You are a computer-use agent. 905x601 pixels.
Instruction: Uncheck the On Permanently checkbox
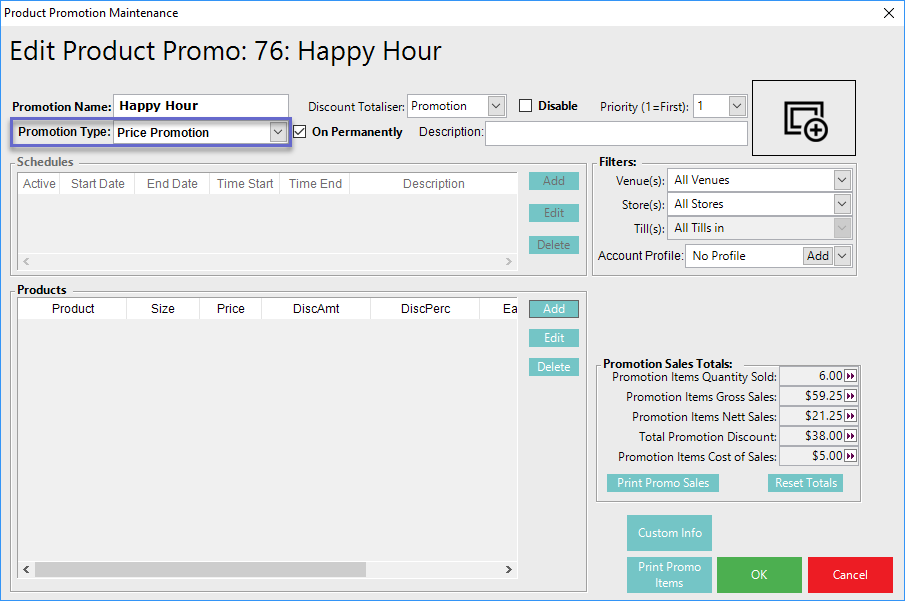300,132
